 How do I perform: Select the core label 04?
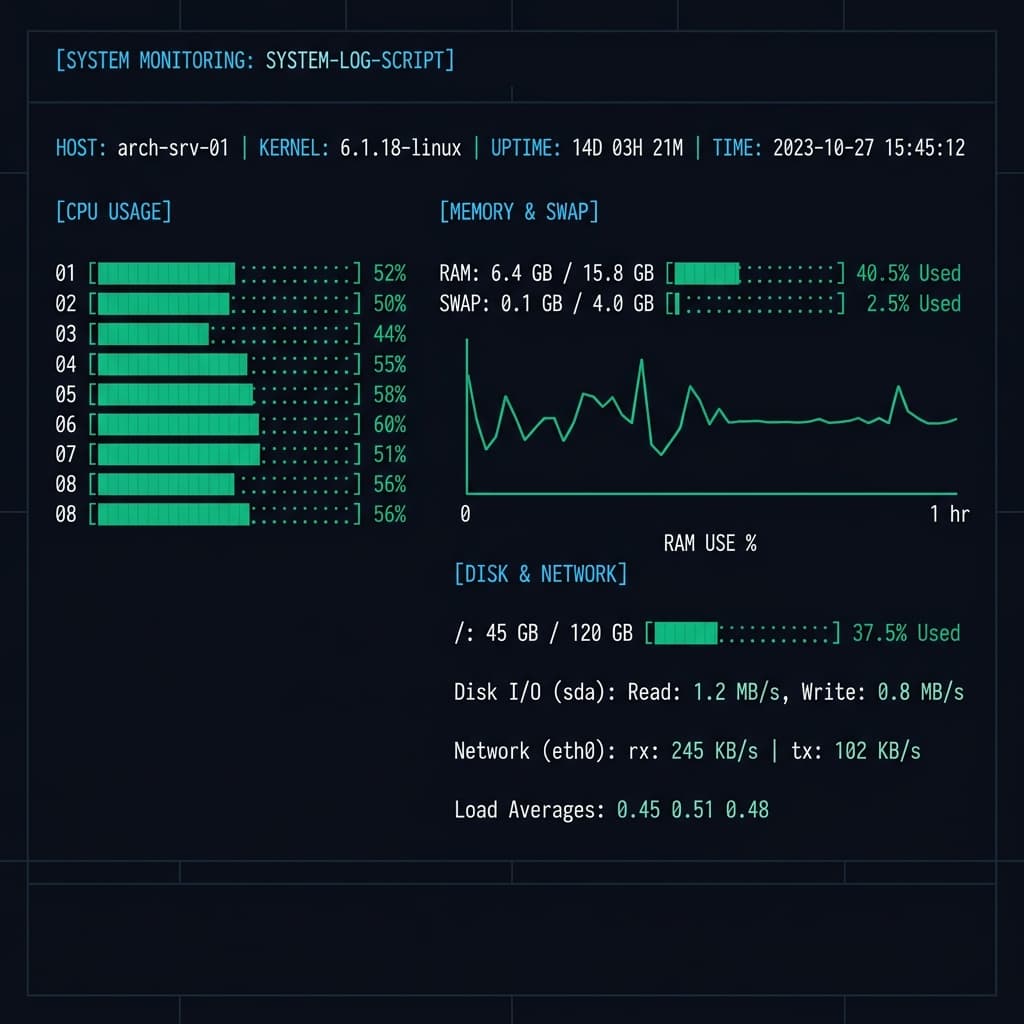[65, 364]
